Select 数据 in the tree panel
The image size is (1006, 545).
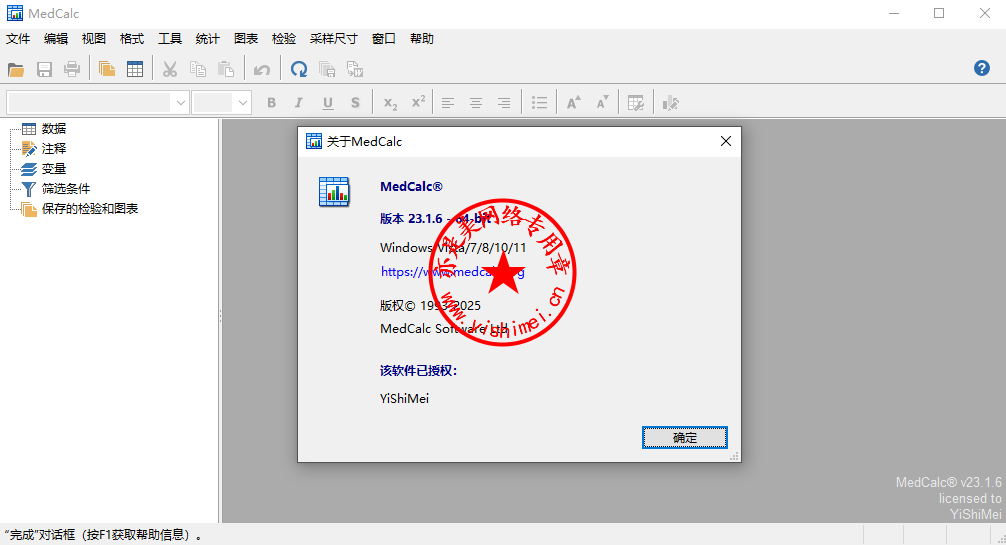[54, 128]
